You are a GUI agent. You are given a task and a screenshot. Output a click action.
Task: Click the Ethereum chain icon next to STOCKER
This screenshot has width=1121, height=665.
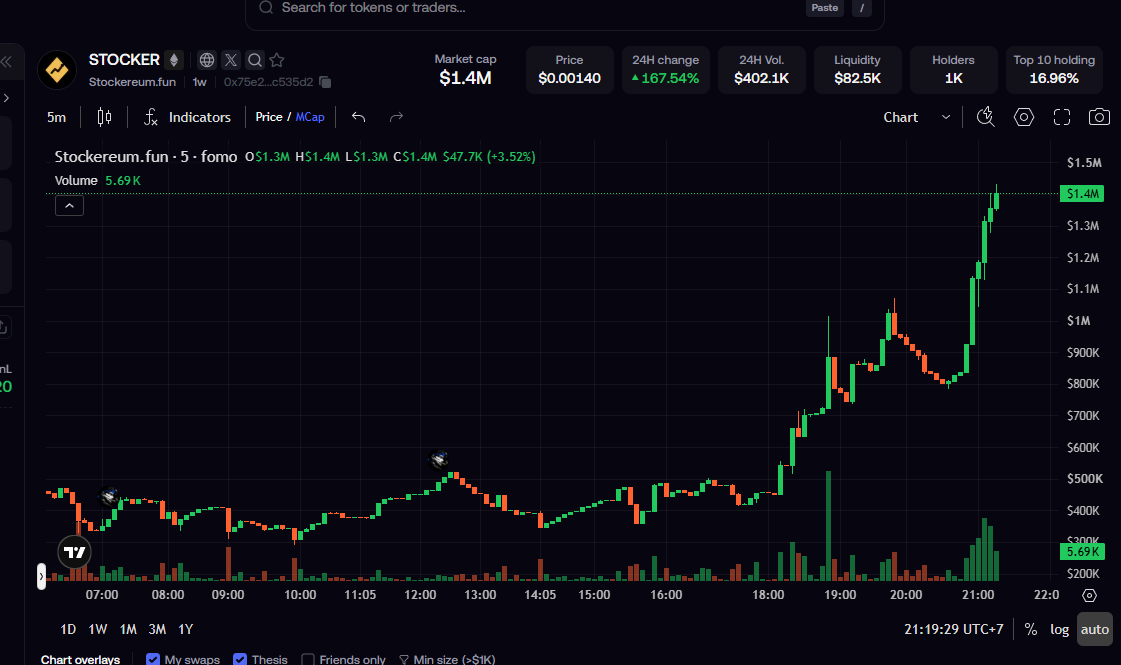pyautogui.click(x=173, y=60)
